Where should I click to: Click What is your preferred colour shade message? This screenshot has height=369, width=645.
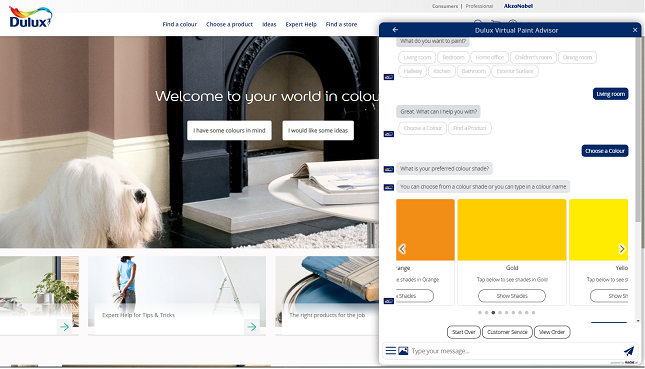(444, 169)
